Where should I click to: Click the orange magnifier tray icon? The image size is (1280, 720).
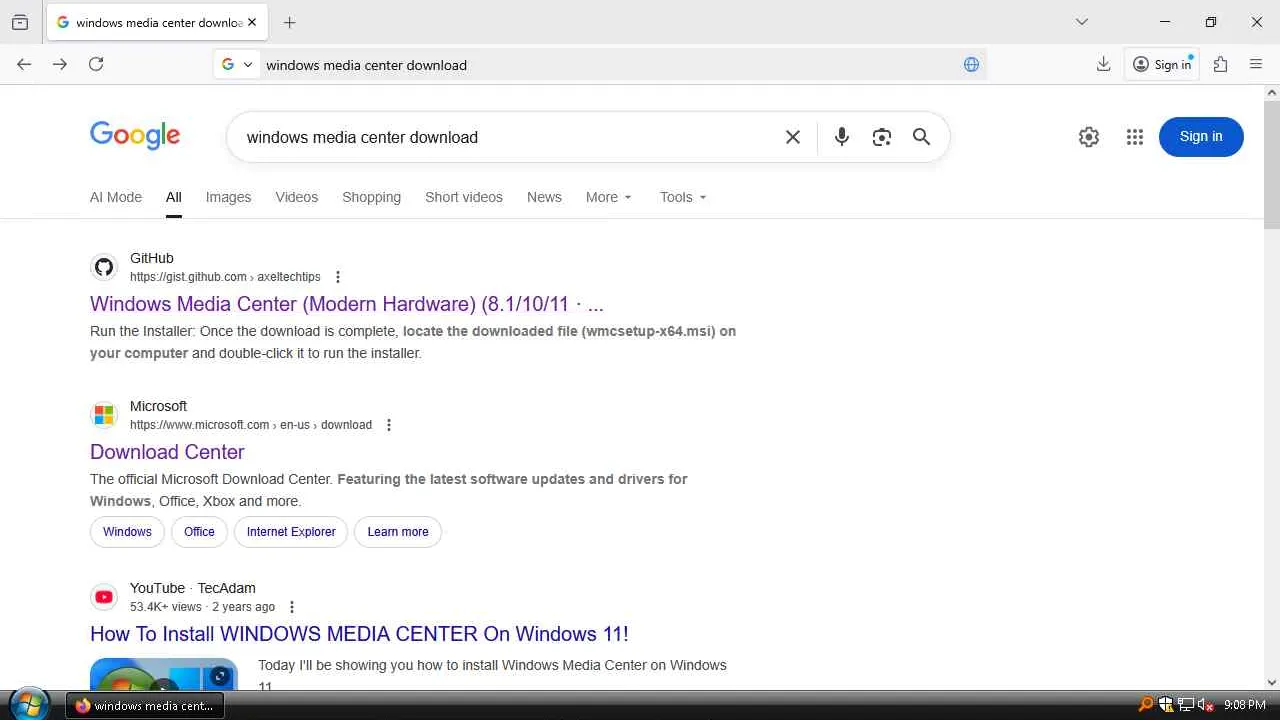(x=1146, y=705)
